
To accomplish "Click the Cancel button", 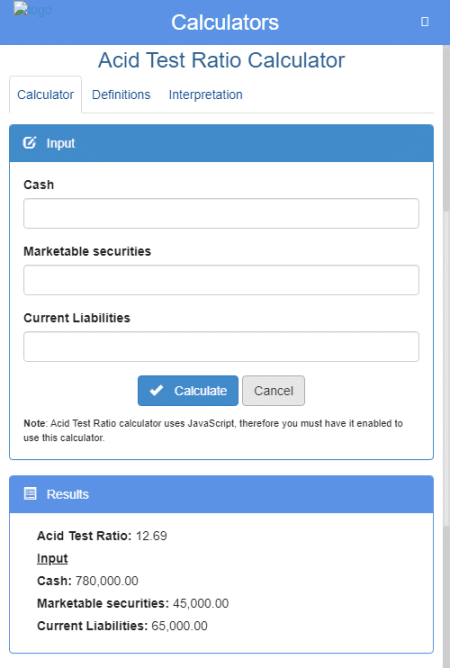I will click(x=274, y=390).
